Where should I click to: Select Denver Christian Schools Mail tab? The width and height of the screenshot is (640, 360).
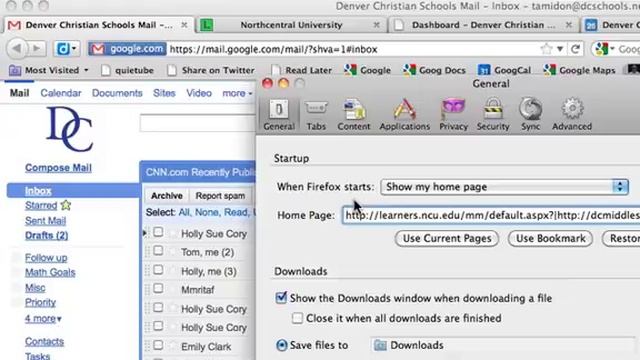tap(99, 25)
